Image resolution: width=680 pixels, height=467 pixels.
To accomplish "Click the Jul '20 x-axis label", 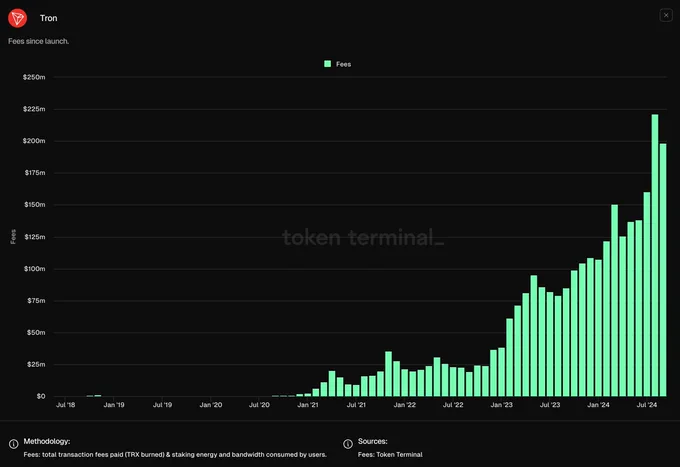I will pyautogui.click(x=259, y=405).
